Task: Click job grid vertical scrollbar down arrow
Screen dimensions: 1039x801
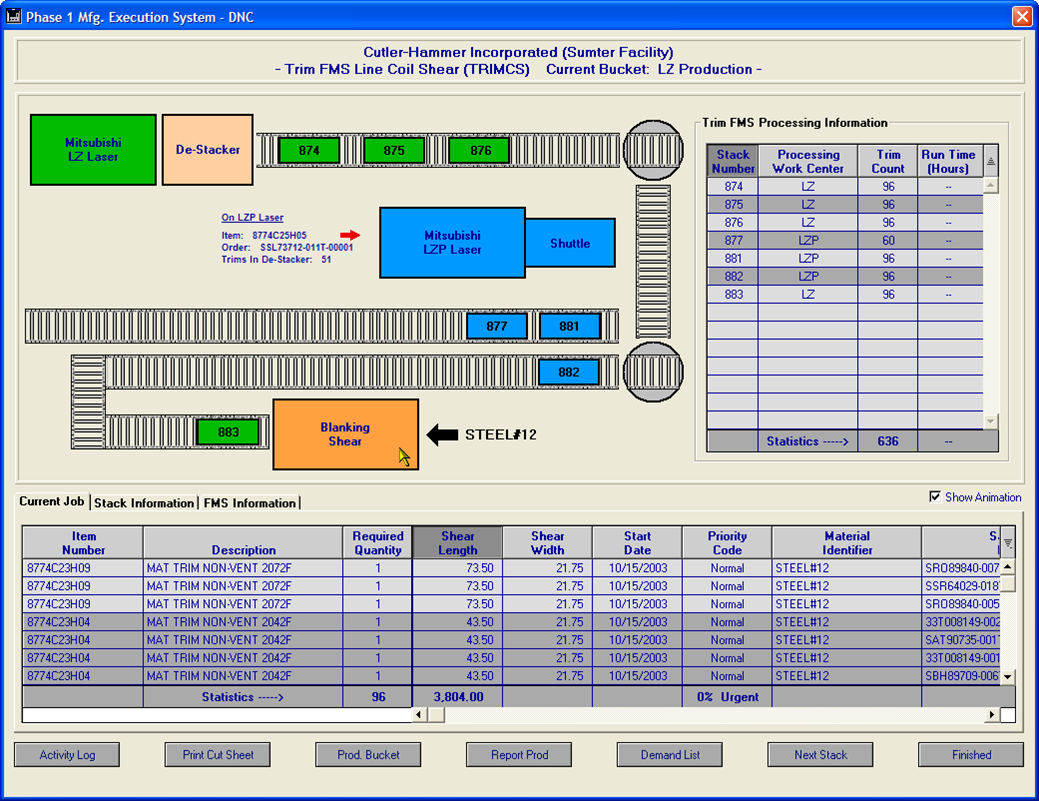Action: pos(1008,676)
